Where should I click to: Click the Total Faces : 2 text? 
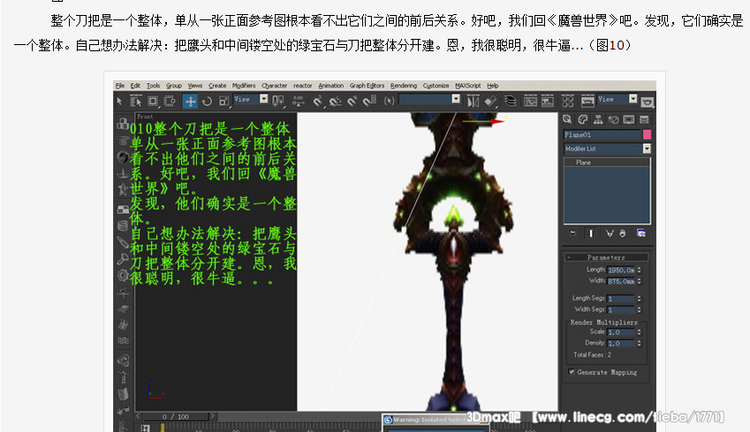coord(592,355)
